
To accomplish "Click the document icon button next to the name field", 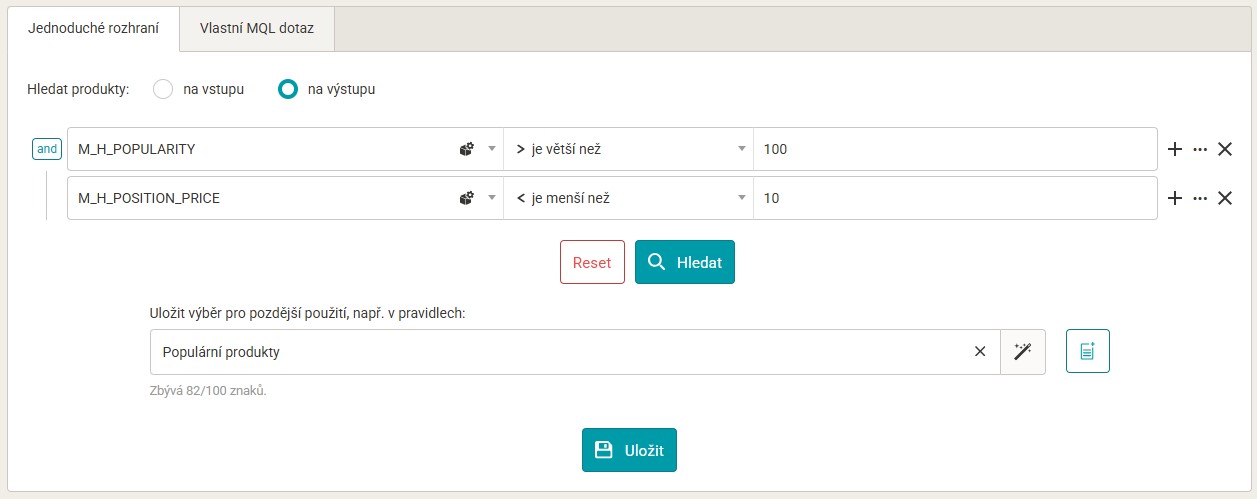I will (1087, 351).
